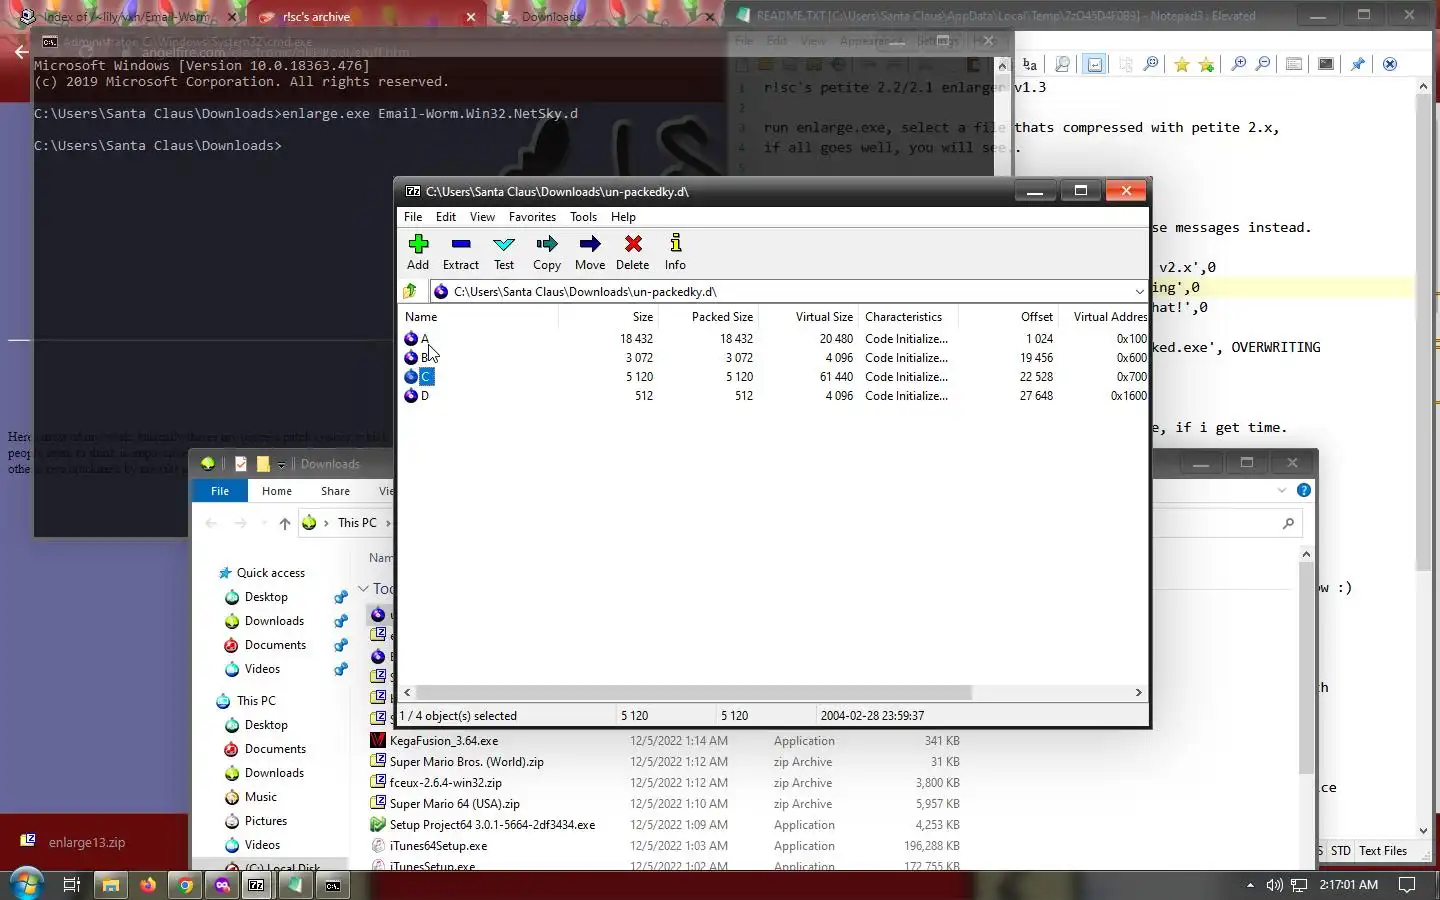Select This PC node in Explorer sidebar
This screenshot has height=900, width=1440.
256,701
